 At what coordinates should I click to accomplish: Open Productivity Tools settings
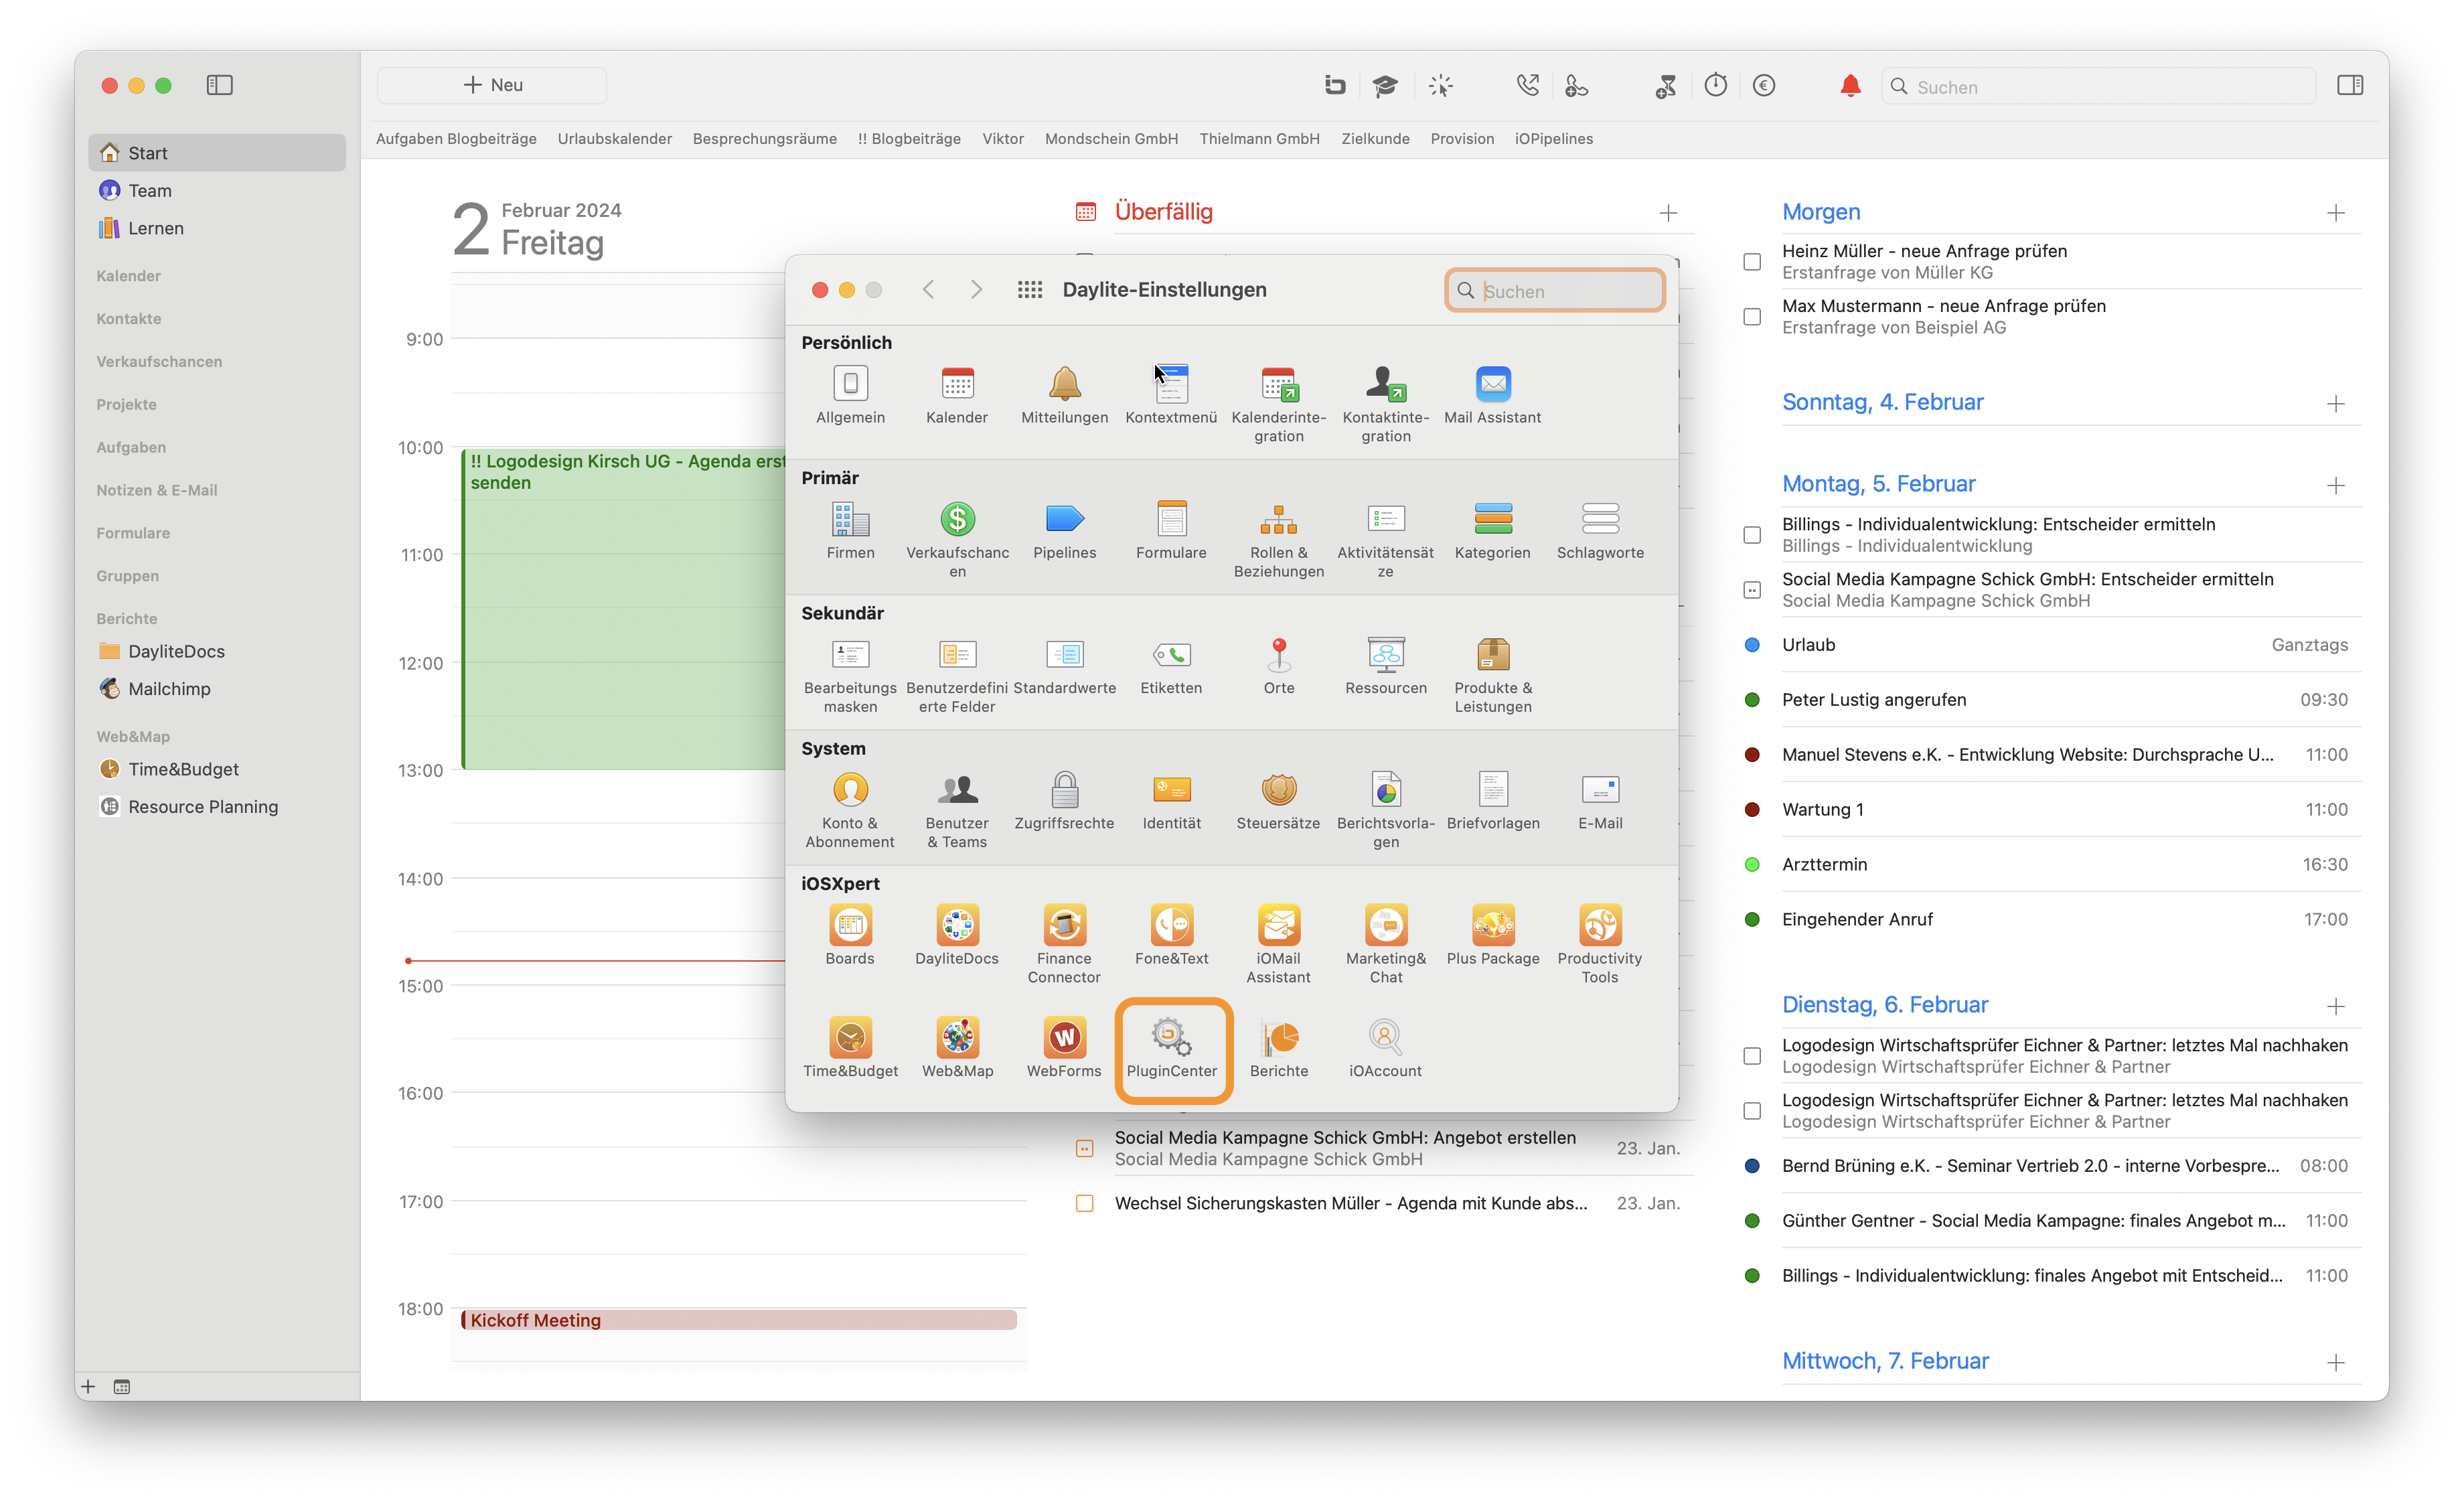click(x=1600, y=945)
